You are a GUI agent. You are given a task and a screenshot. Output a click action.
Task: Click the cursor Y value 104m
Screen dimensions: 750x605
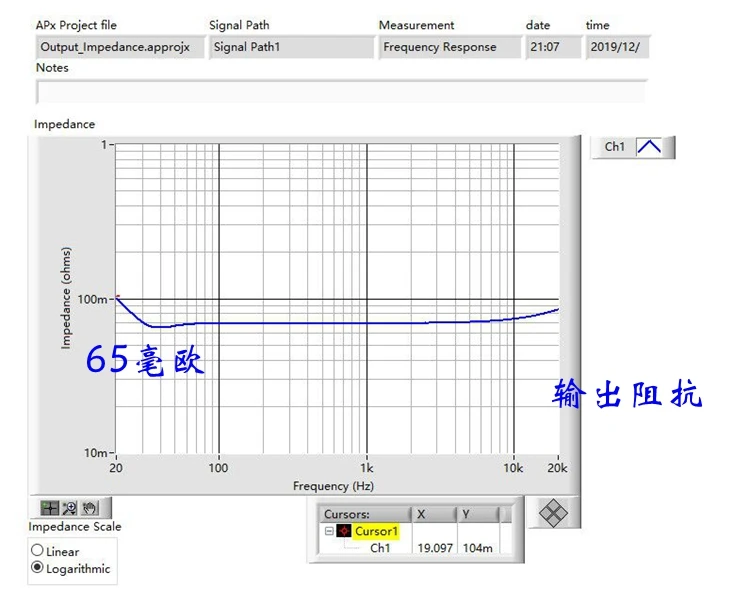476,548
